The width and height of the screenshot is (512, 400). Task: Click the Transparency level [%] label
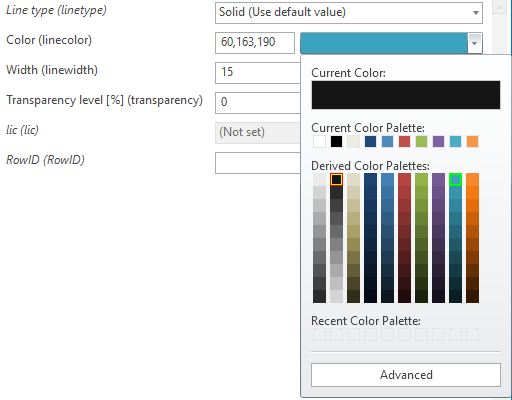point(104,100)
